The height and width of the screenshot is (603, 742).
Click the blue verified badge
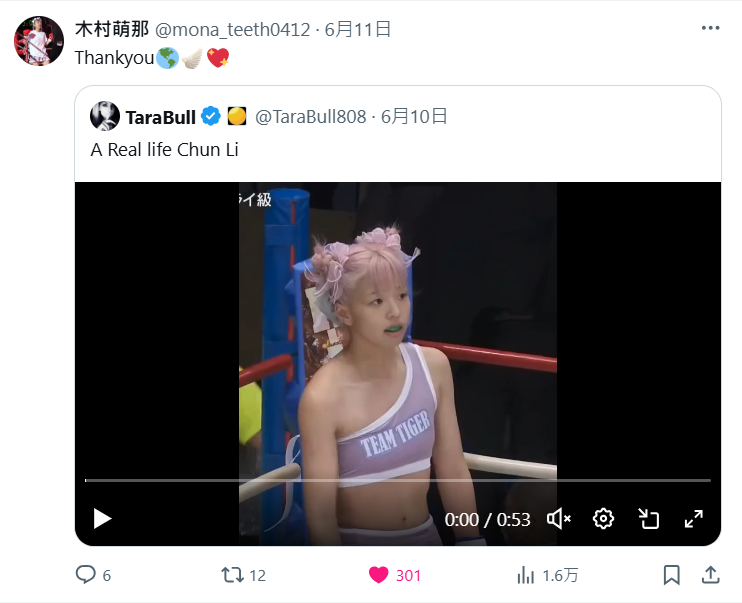[211, 116]
